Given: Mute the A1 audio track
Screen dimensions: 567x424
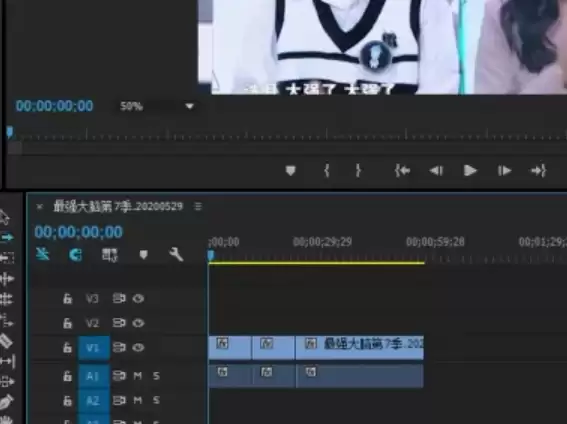Looking at the screenshot, I should pyautogui.click(x=137, y=376).
